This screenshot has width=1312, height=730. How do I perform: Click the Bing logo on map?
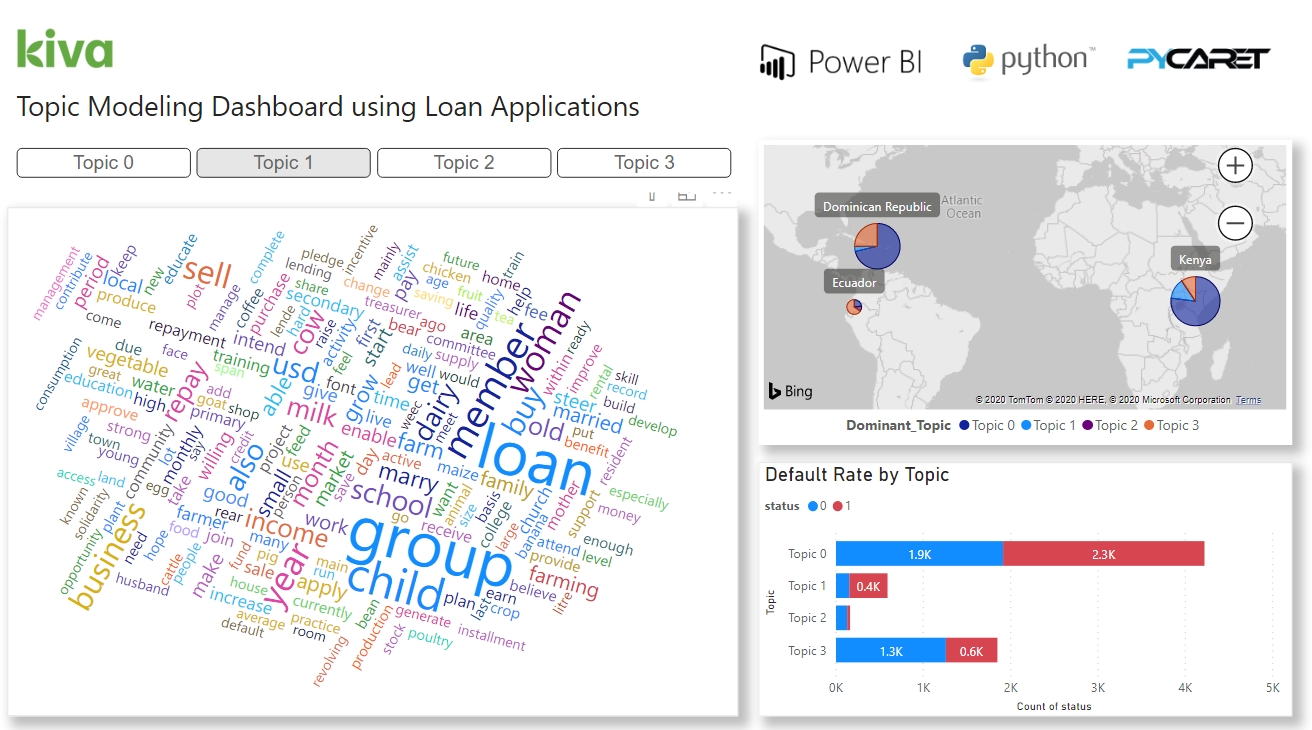coord(790,391)
